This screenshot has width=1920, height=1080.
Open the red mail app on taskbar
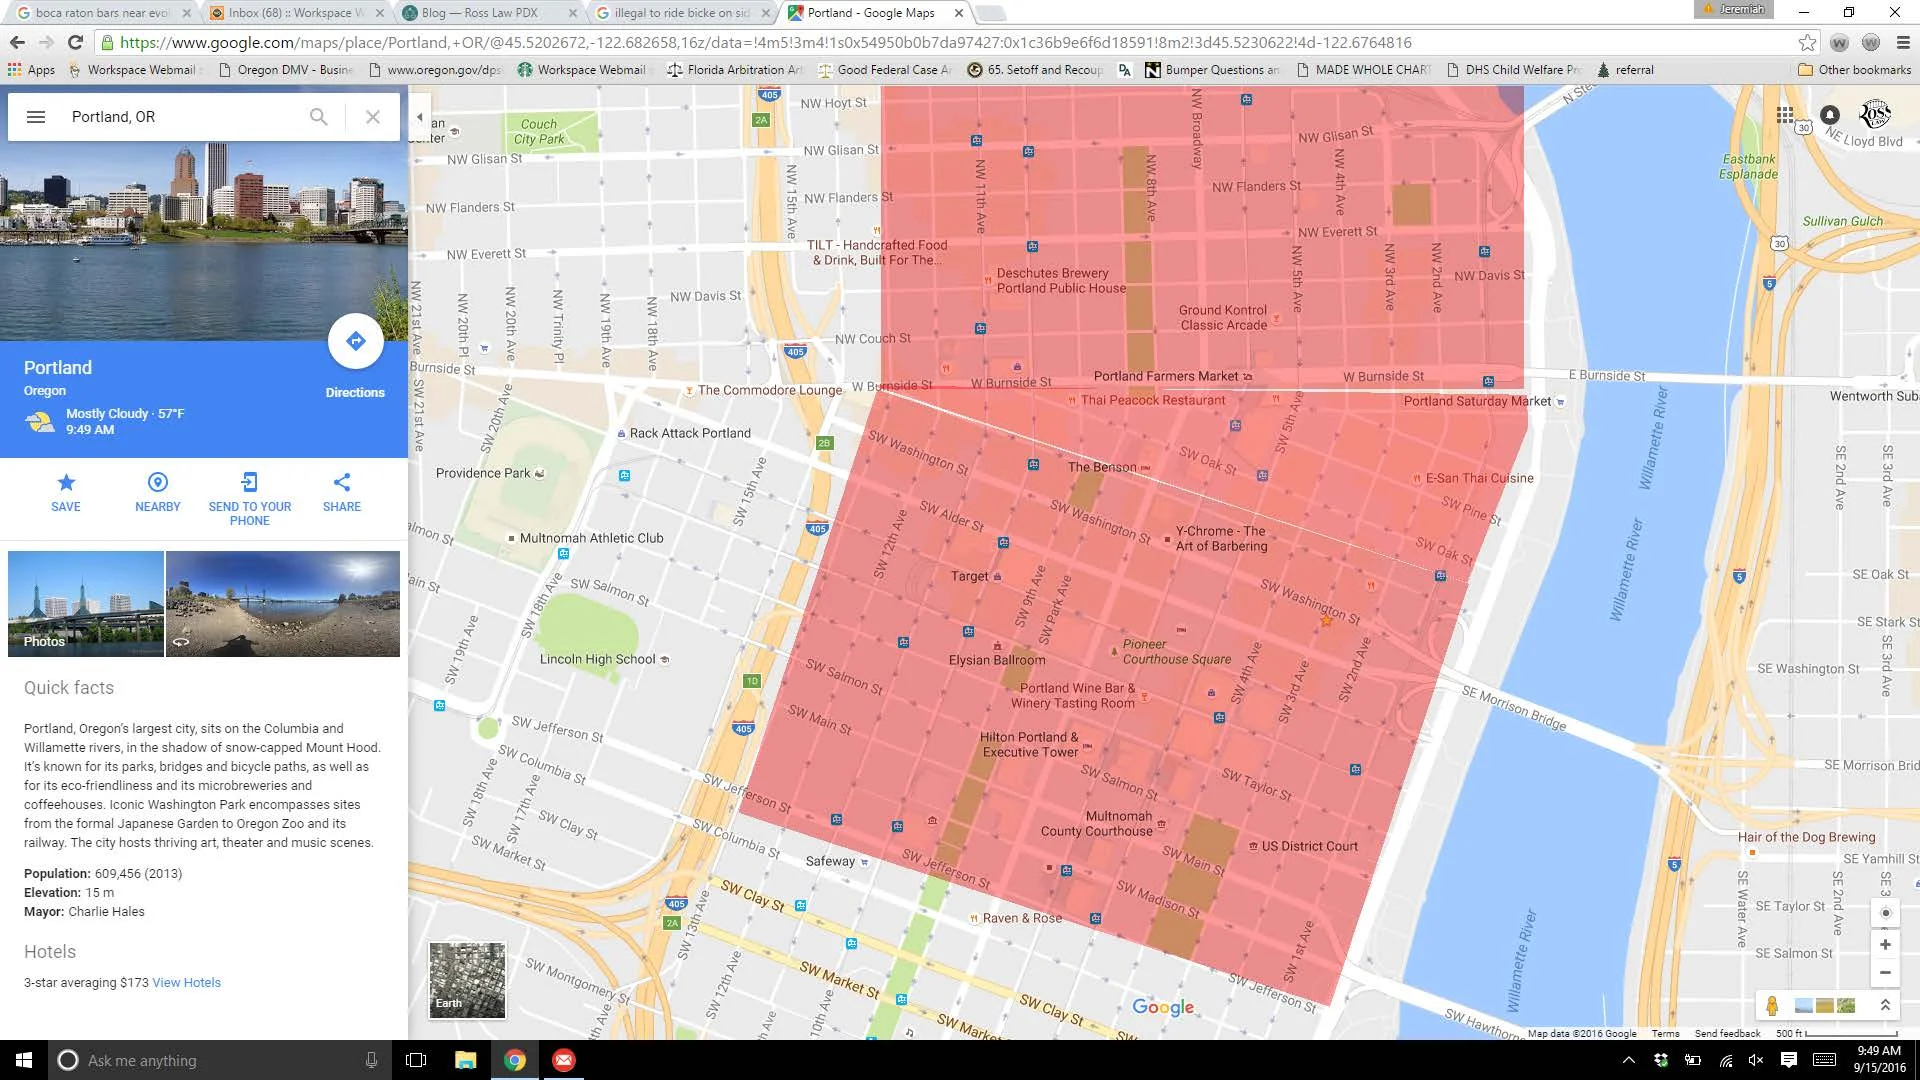click(x=563, y=1060)
